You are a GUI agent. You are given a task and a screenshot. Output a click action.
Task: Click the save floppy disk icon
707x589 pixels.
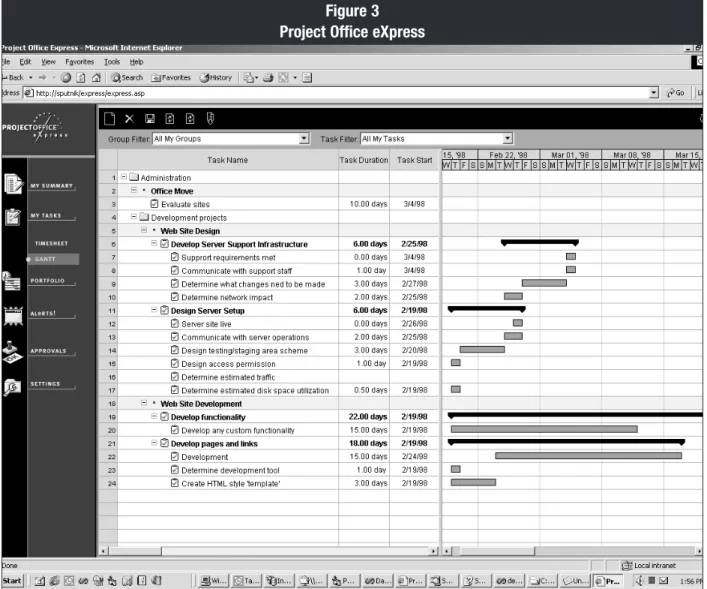(150, 119)
